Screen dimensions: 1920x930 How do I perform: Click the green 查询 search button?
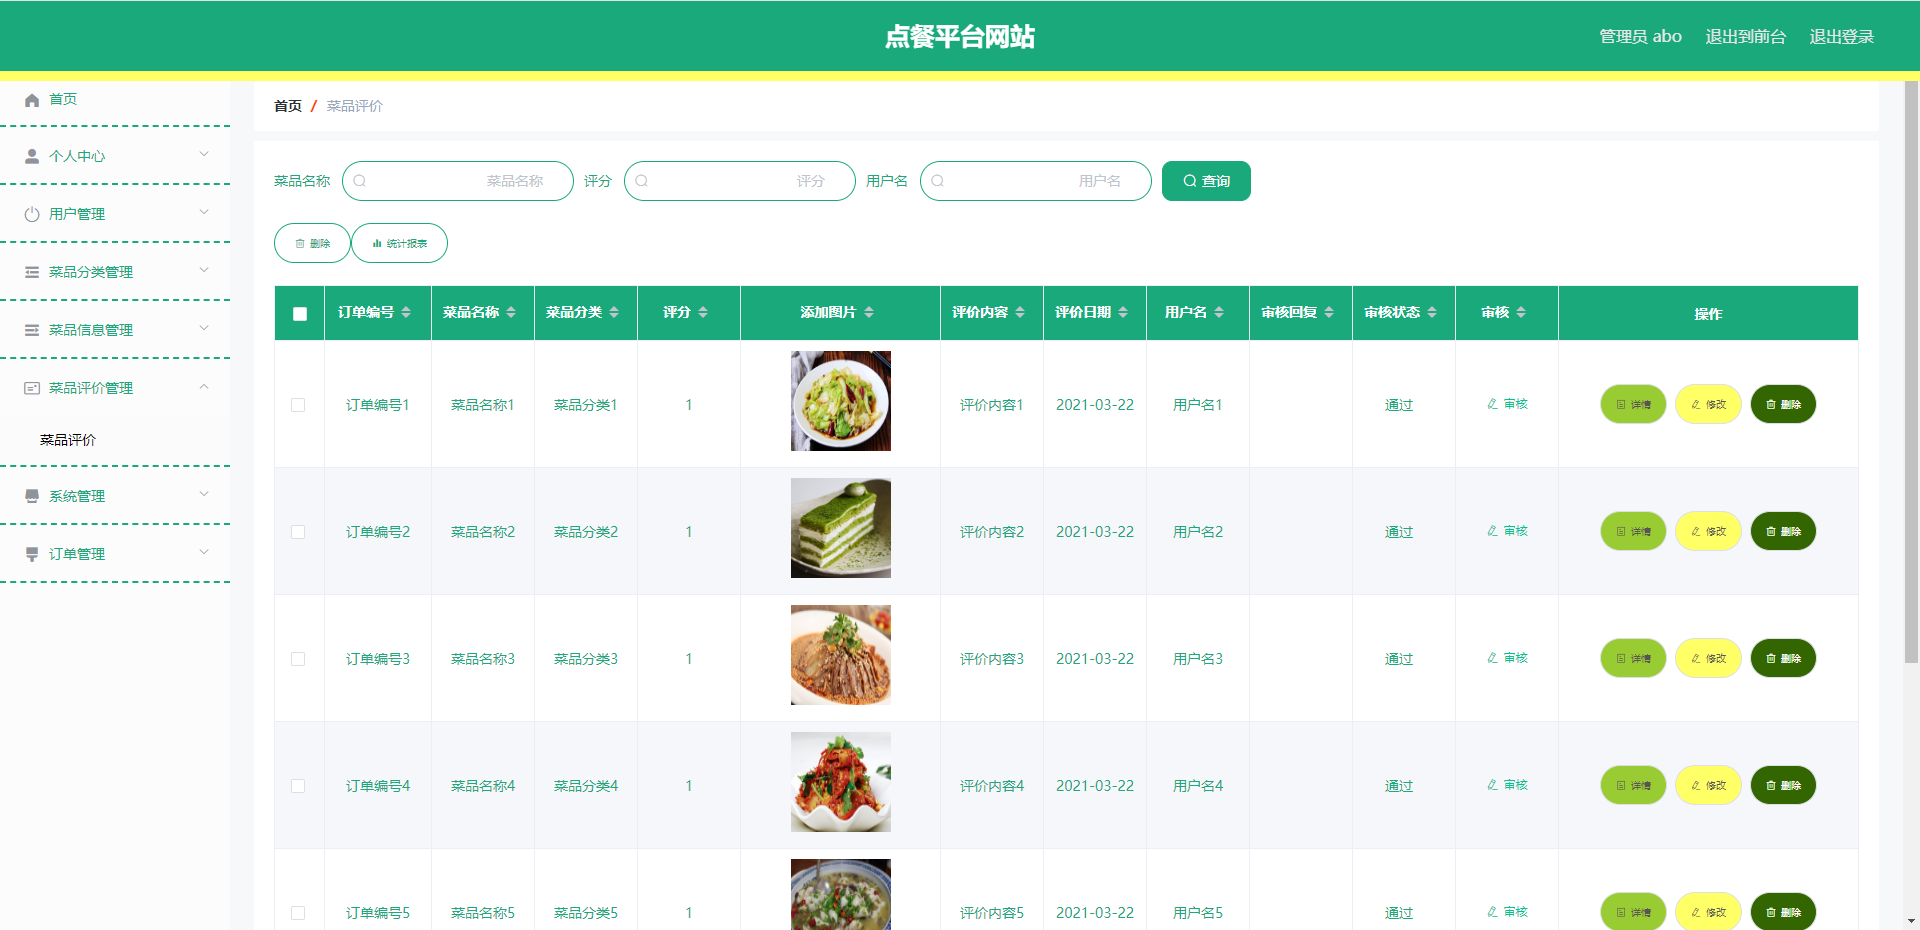coord(1206,181)
